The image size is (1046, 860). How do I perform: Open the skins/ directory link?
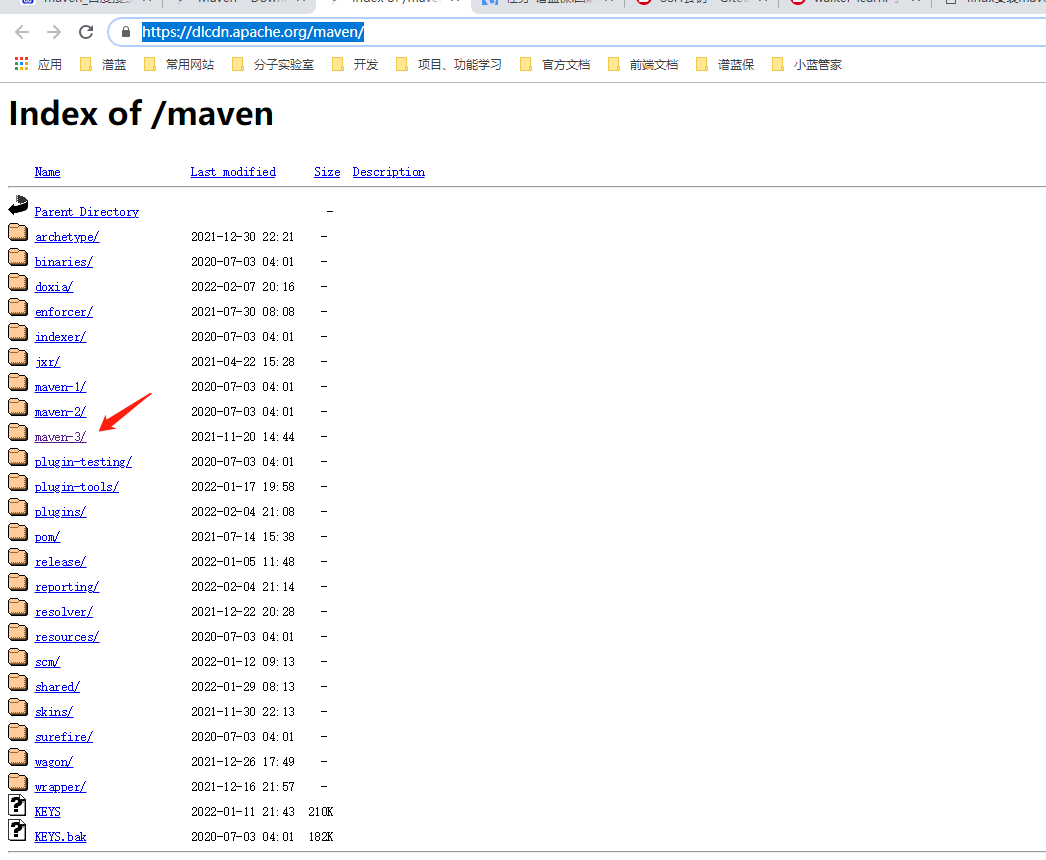point(54,712)
